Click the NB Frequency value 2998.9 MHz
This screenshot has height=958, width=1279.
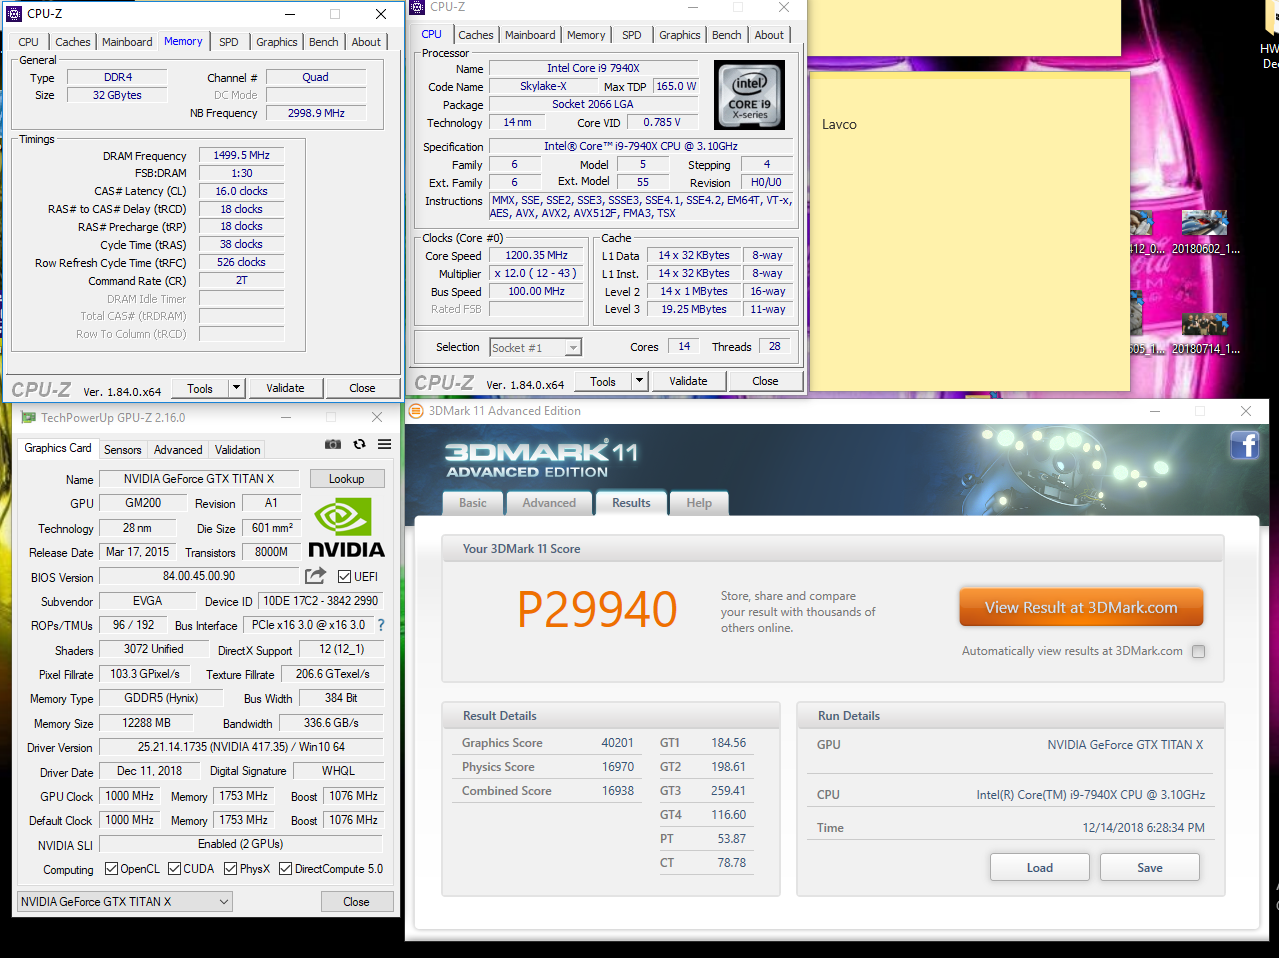coord(316,113)
